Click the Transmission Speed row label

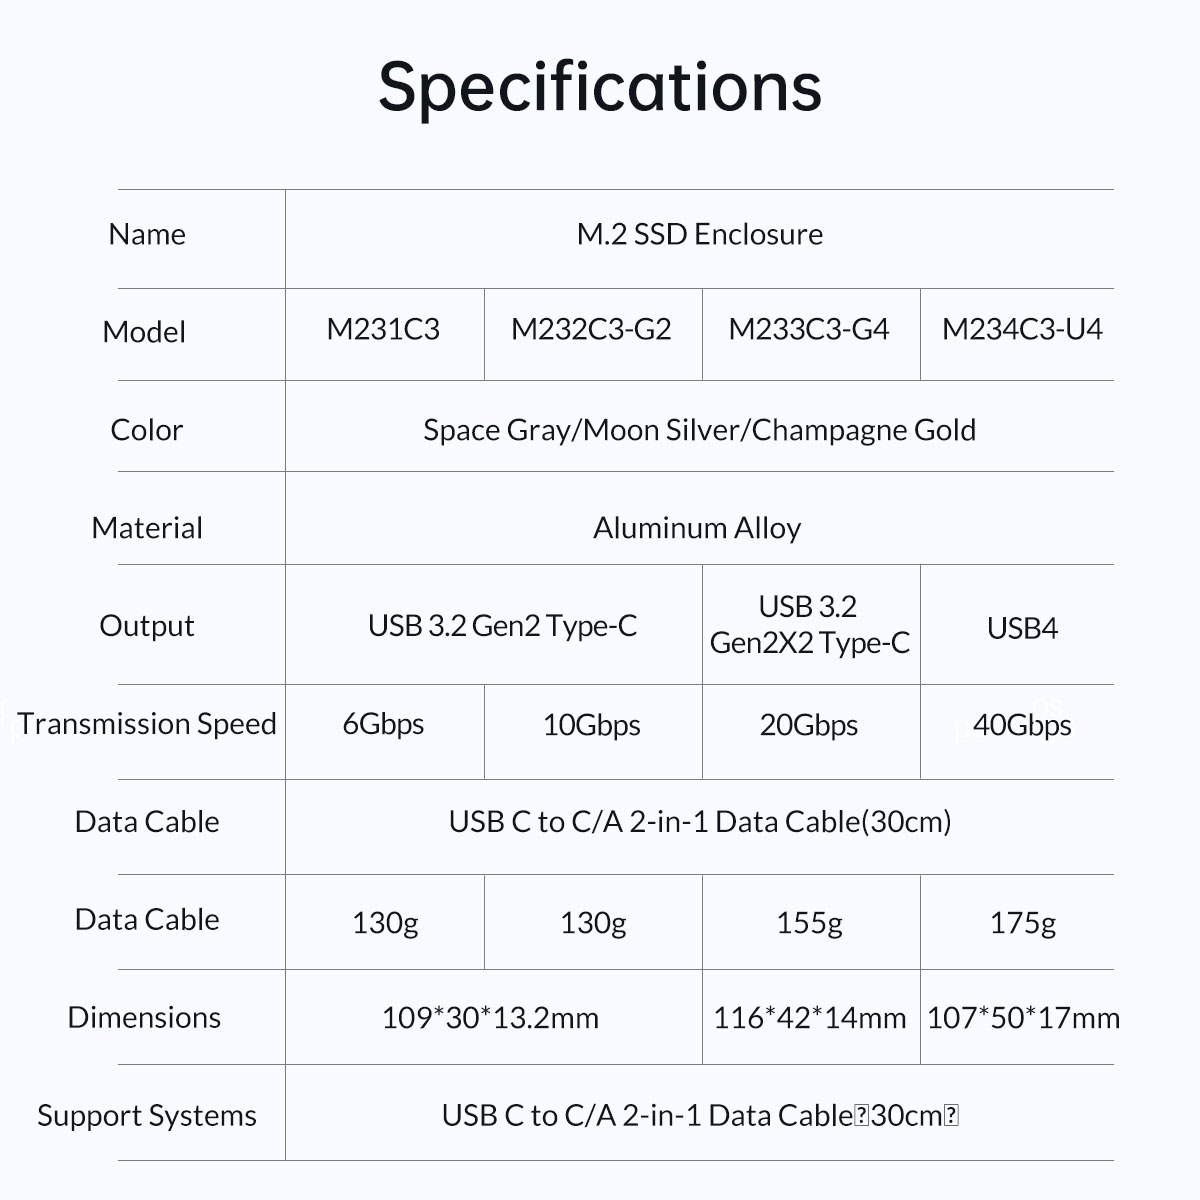147,724
